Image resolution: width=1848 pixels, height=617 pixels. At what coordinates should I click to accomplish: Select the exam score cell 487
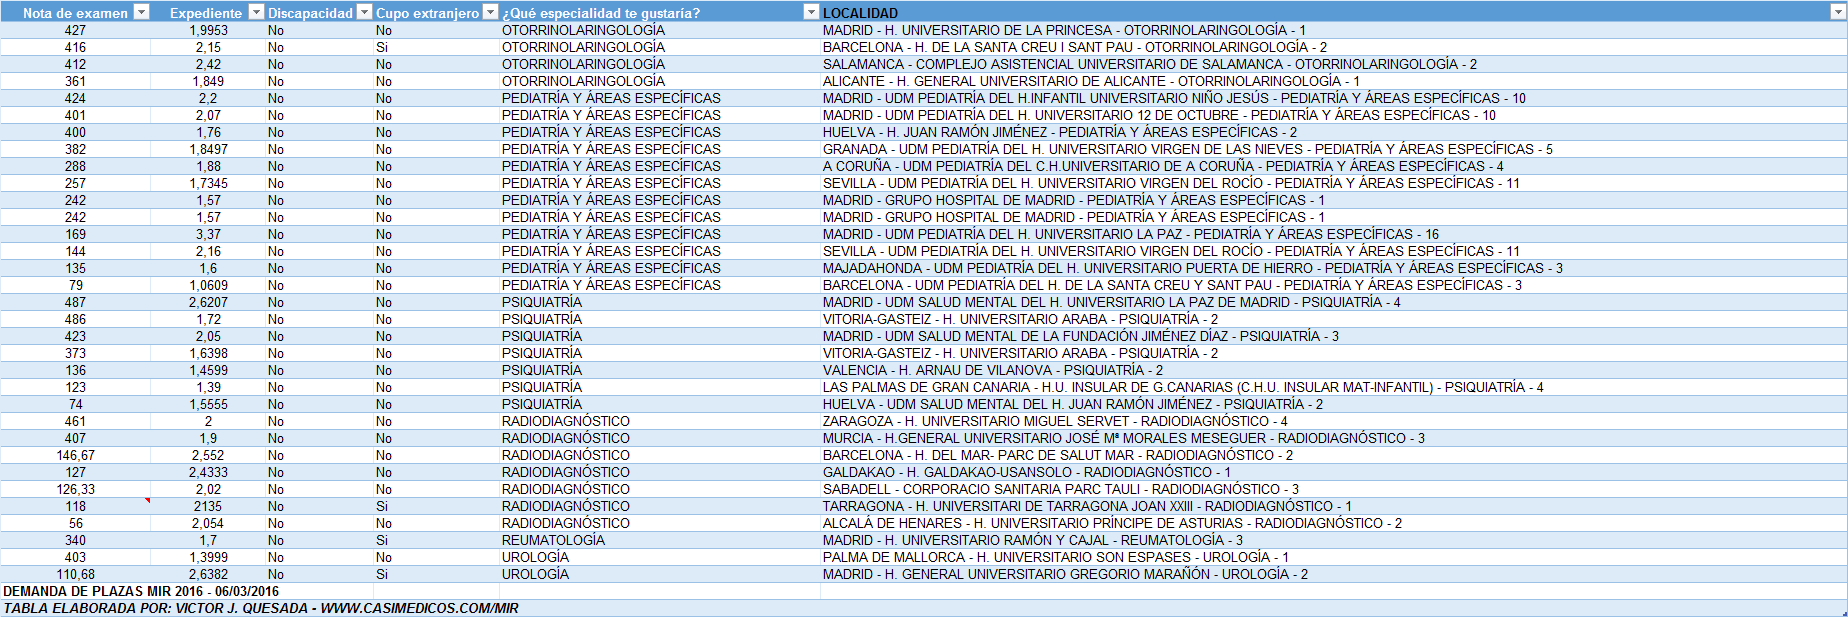(75, 302)
